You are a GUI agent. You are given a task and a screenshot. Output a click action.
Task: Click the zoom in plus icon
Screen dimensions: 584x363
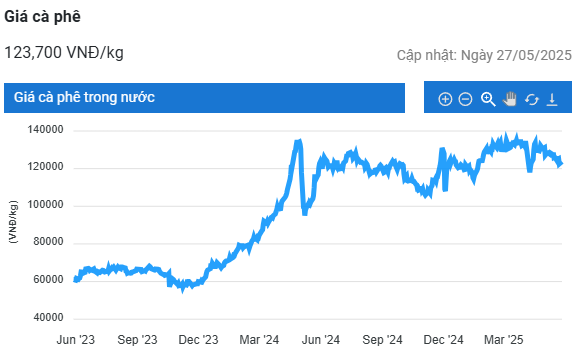445,99
